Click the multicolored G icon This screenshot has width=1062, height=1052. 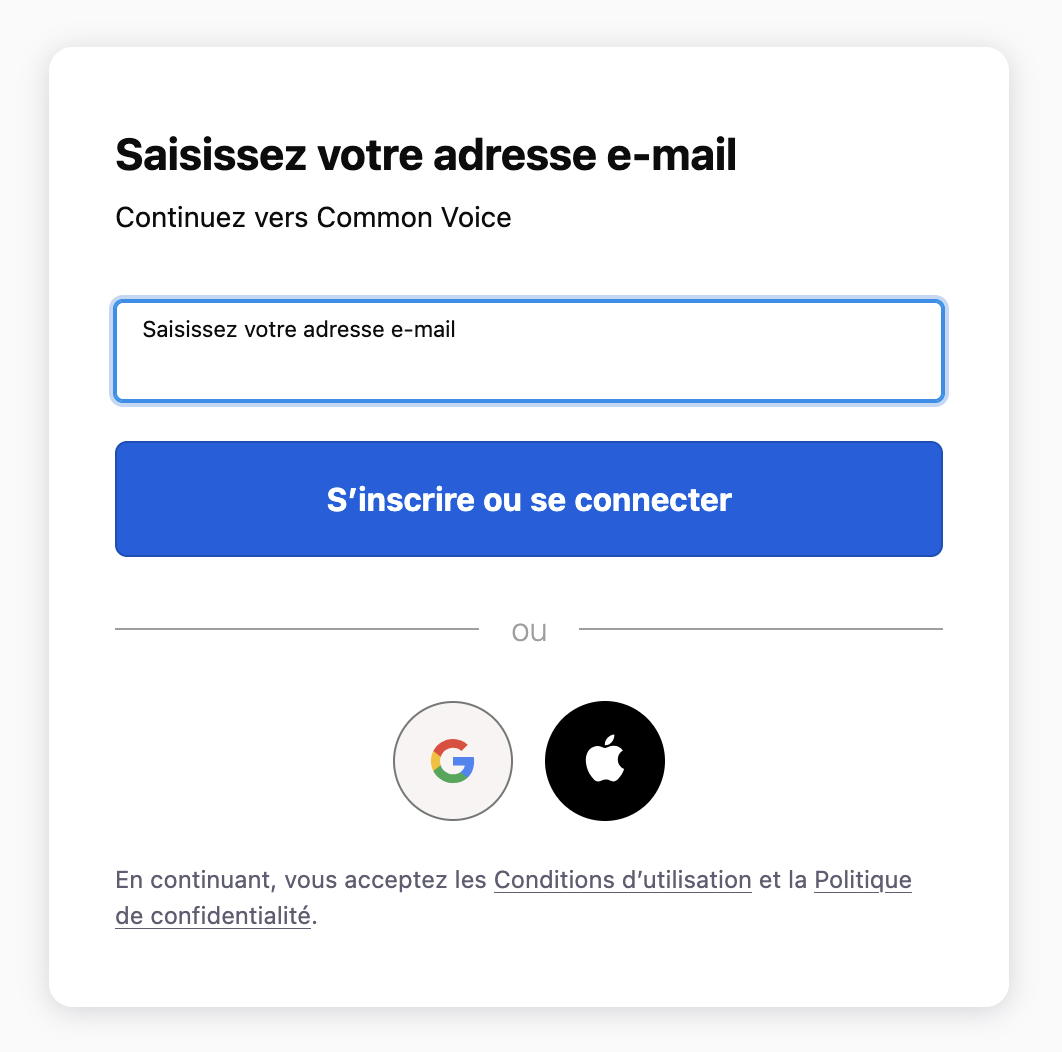(453, 761)
